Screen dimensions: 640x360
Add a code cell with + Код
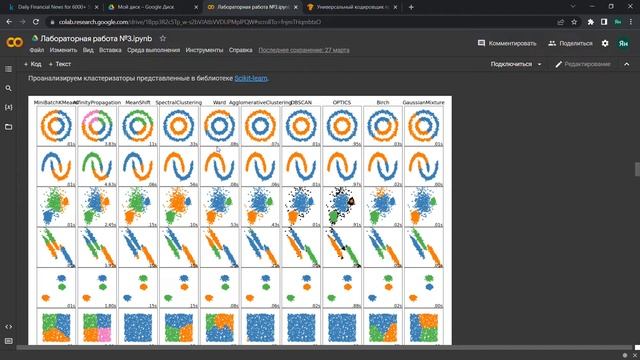click(33, 64)
